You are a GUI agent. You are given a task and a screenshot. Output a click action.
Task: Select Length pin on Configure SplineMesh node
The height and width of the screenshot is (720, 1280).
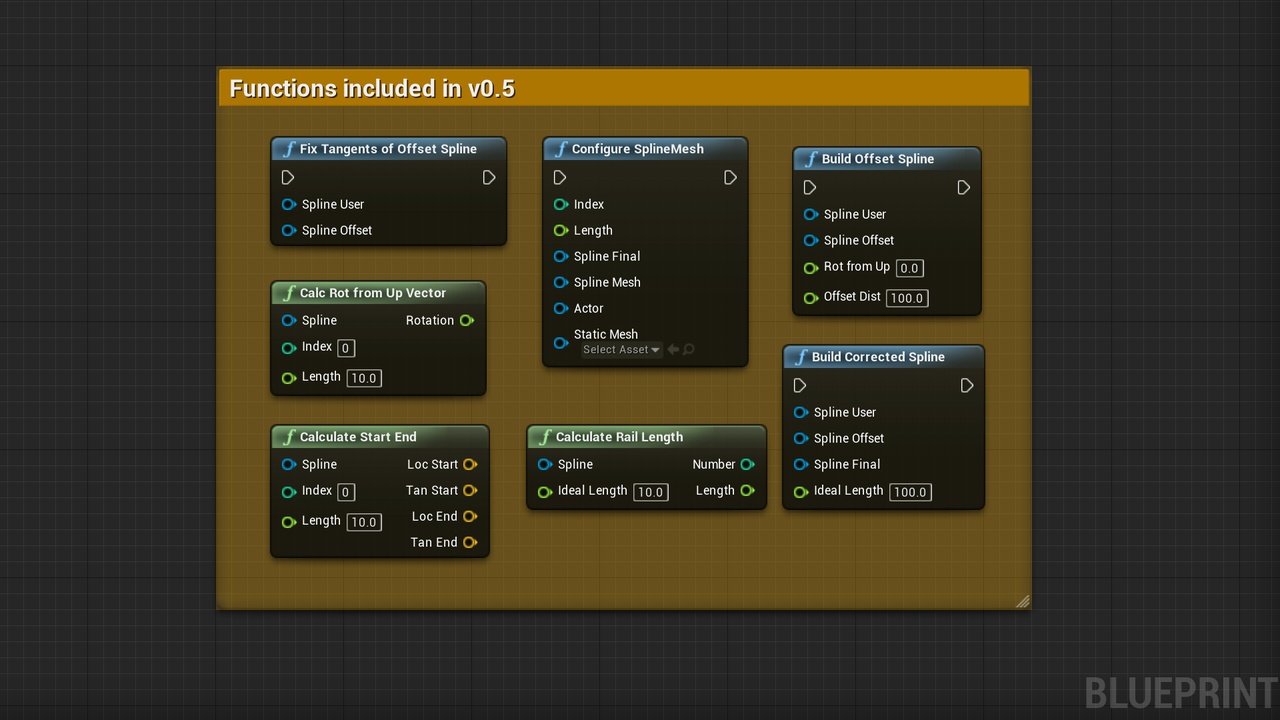561,230
